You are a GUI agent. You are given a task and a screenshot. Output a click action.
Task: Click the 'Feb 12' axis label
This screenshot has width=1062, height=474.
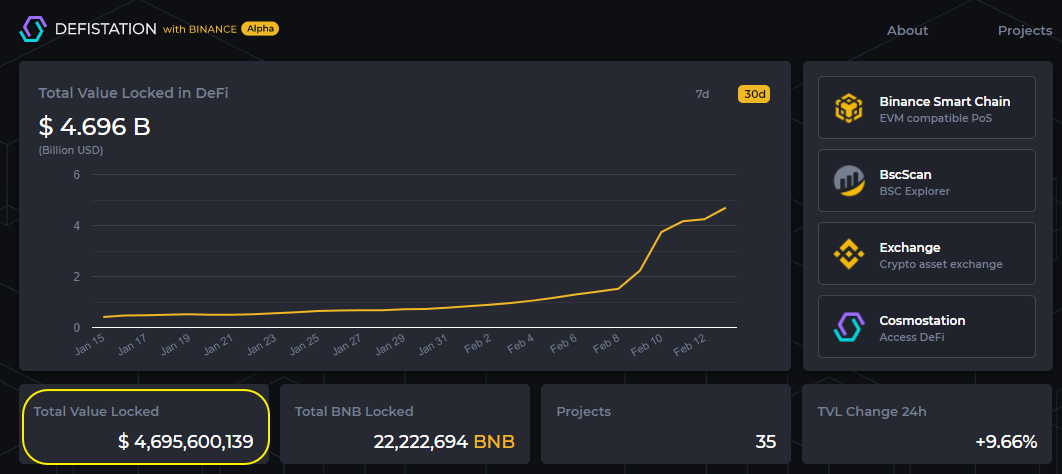click(x=691, y=344)
